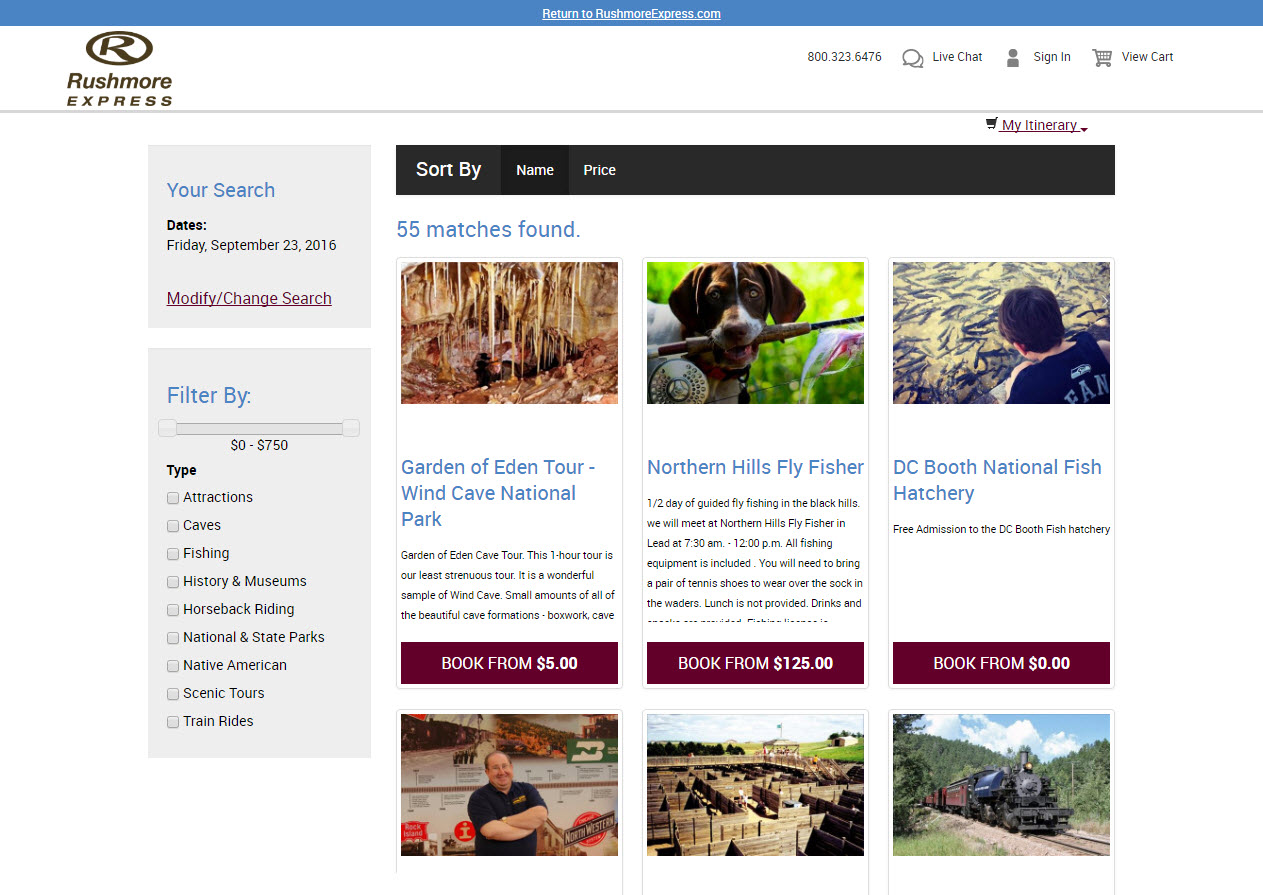Click the Modify/Change Search link
Image resolution: width=1263 pixels, height=895 pixels.
tap(249, 298)
